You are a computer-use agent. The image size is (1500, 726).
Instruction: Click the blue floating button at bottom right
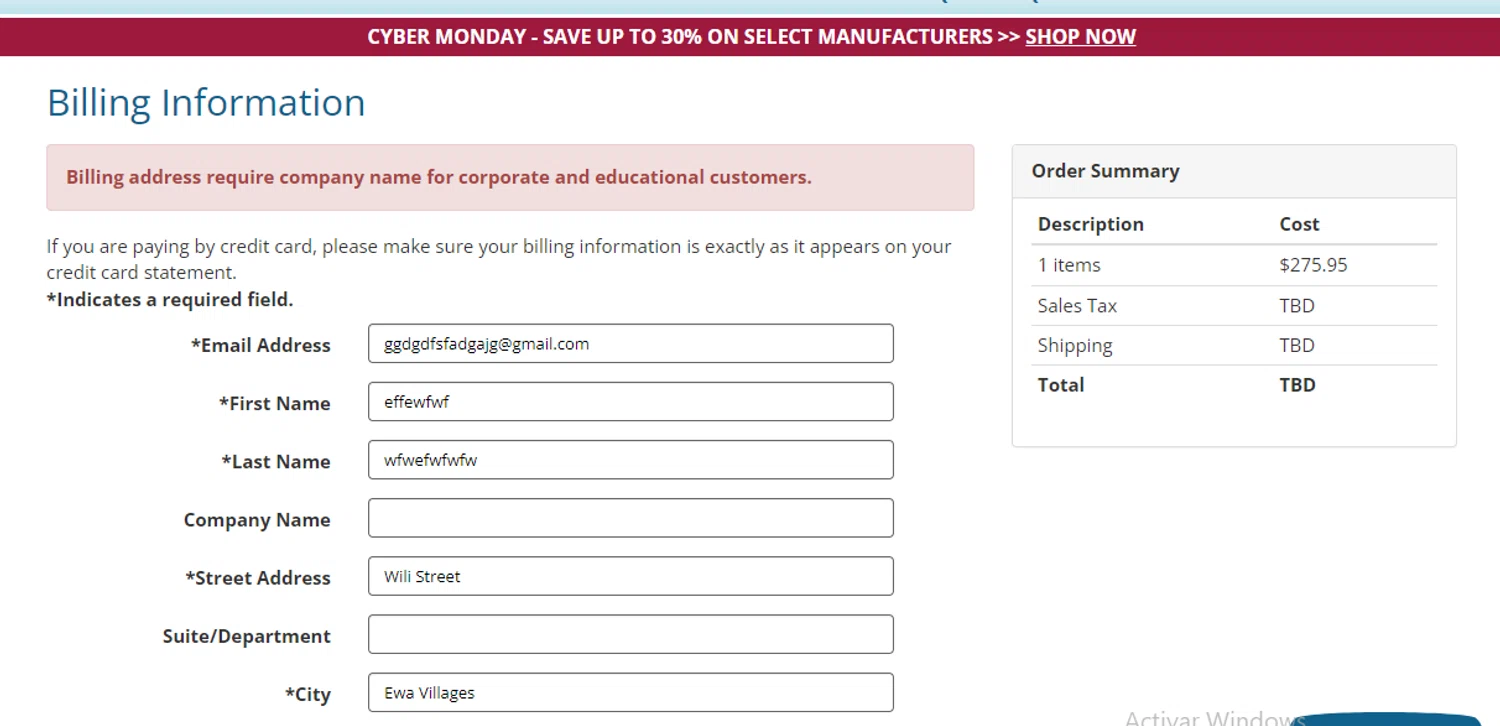click(x=1388, y=718)
